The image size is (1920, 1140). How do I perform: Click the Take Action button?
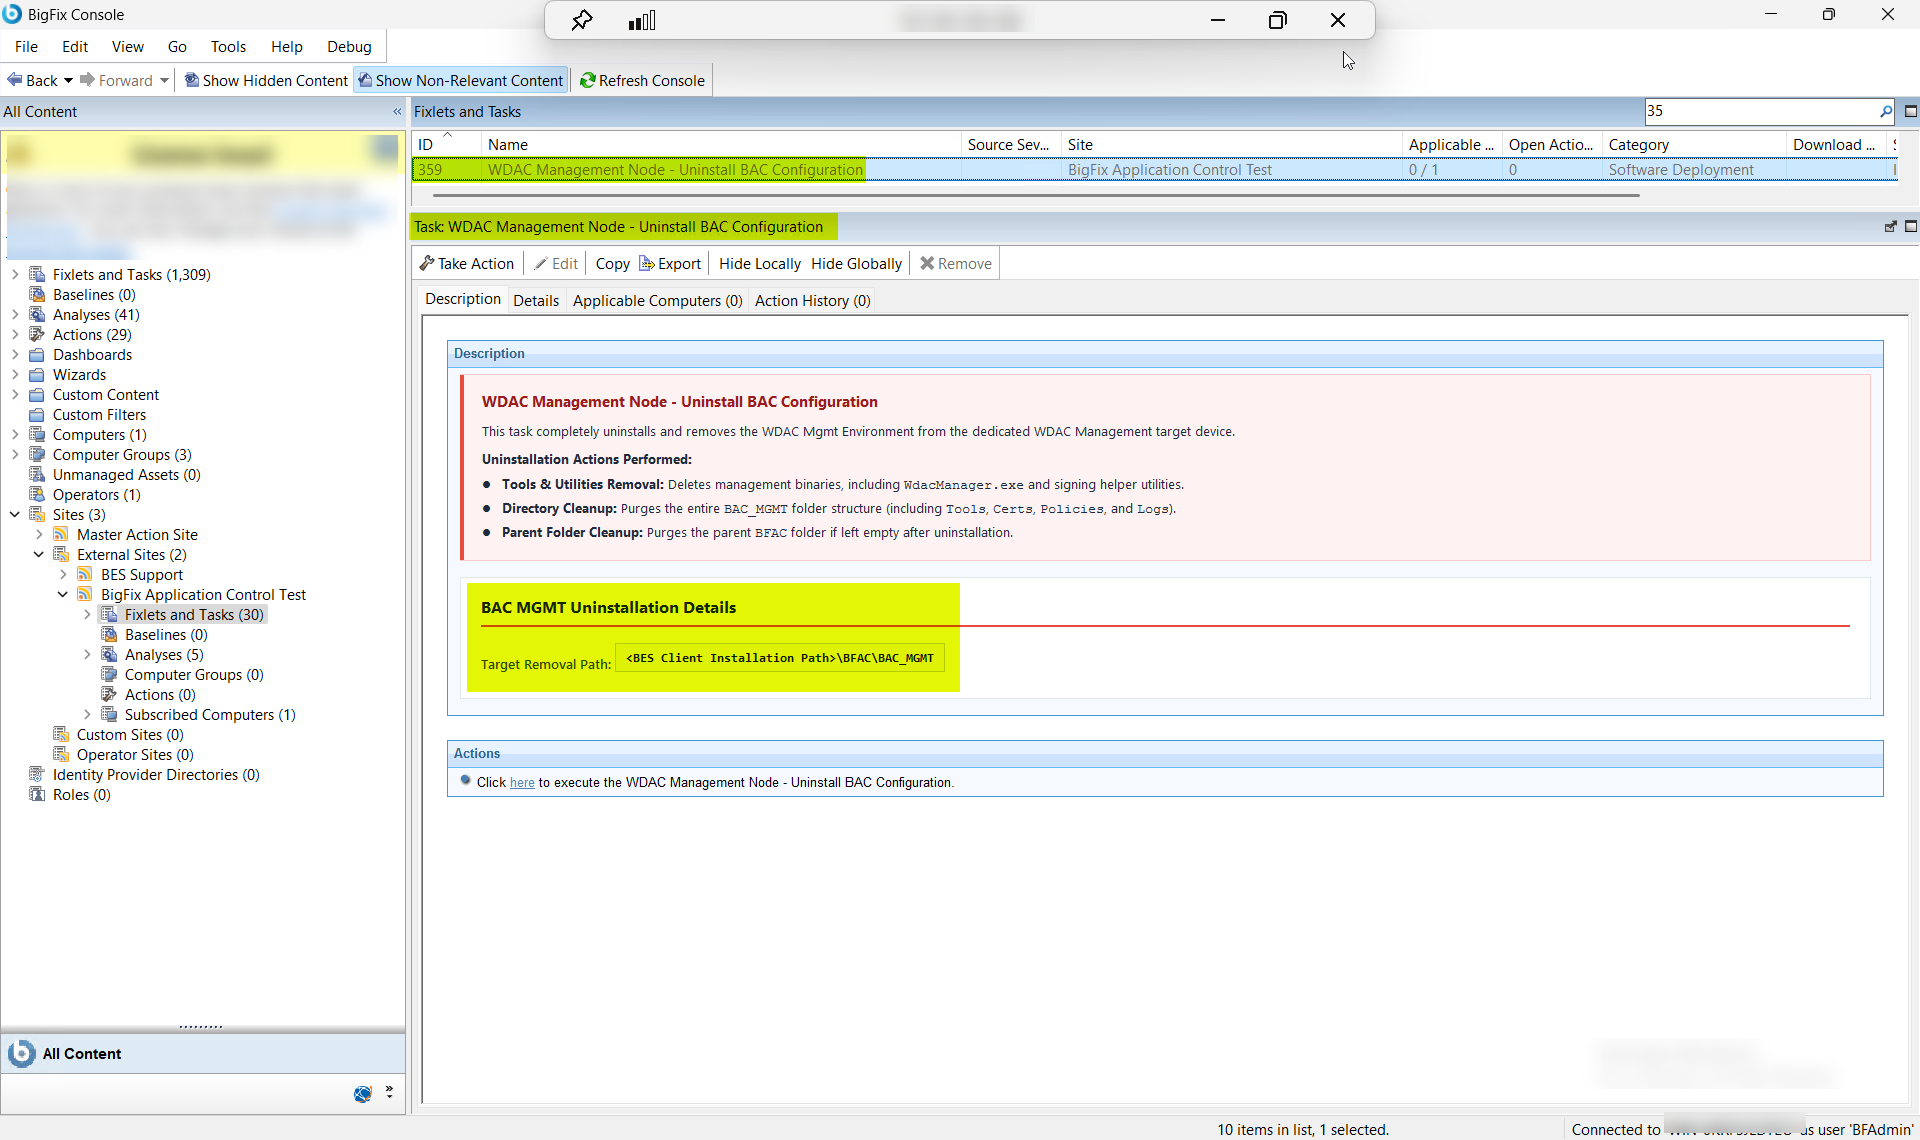467,263
